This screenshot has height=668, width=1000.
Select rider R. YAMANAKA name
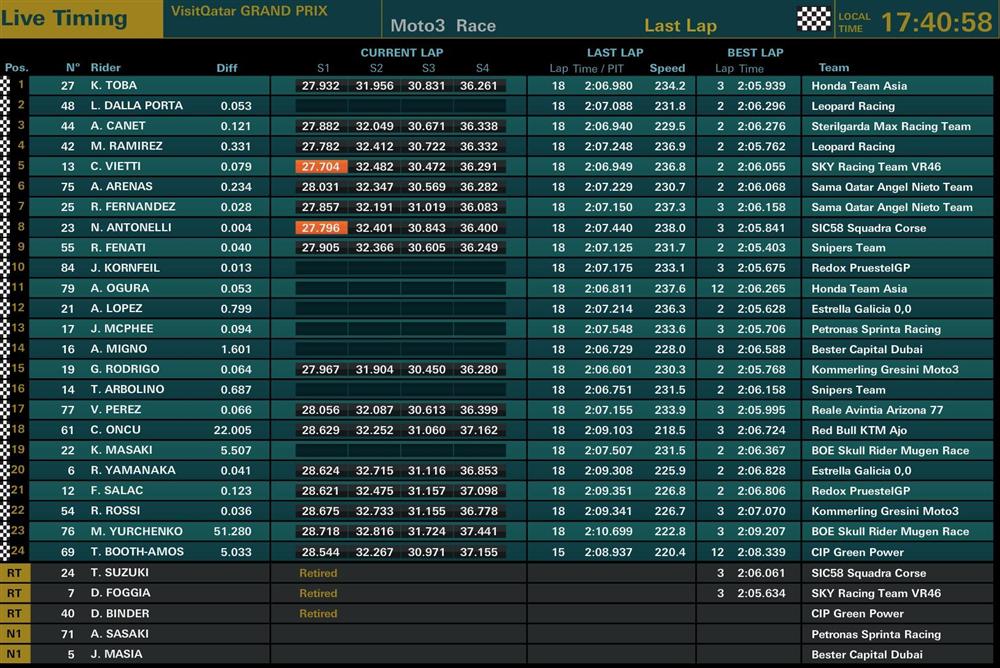[133, 470]
